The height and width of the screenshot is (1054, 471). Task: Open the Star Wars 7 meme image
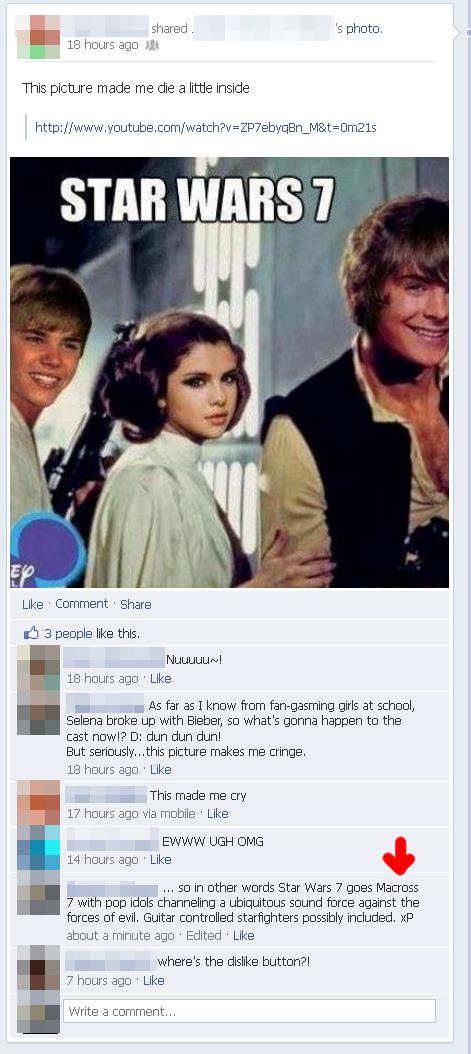[x=230, y=372]
